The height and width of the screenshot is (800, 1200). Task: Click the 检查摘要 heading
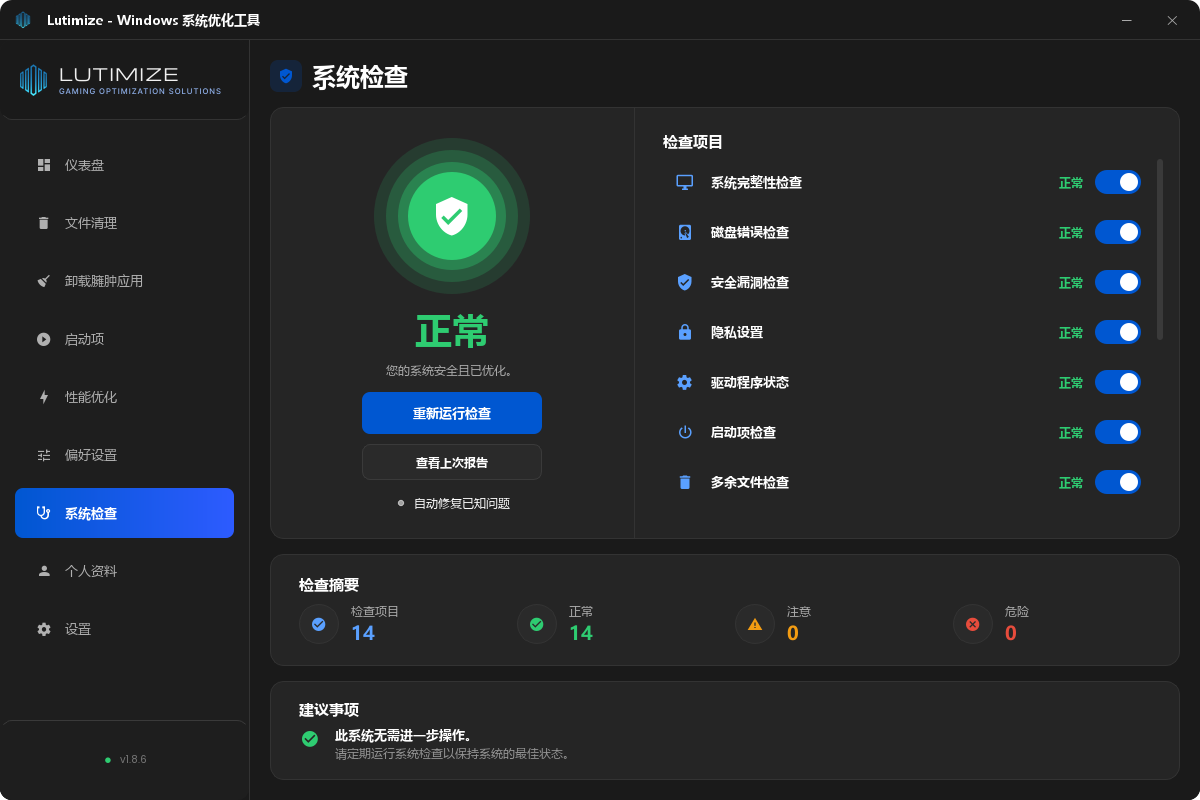coord(329,584)
